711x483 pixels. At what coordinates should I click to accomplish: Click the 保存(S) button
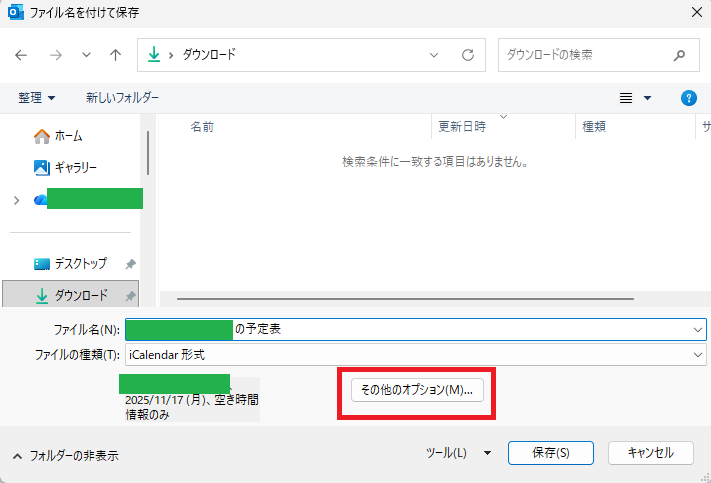click(x=550, y=453)
